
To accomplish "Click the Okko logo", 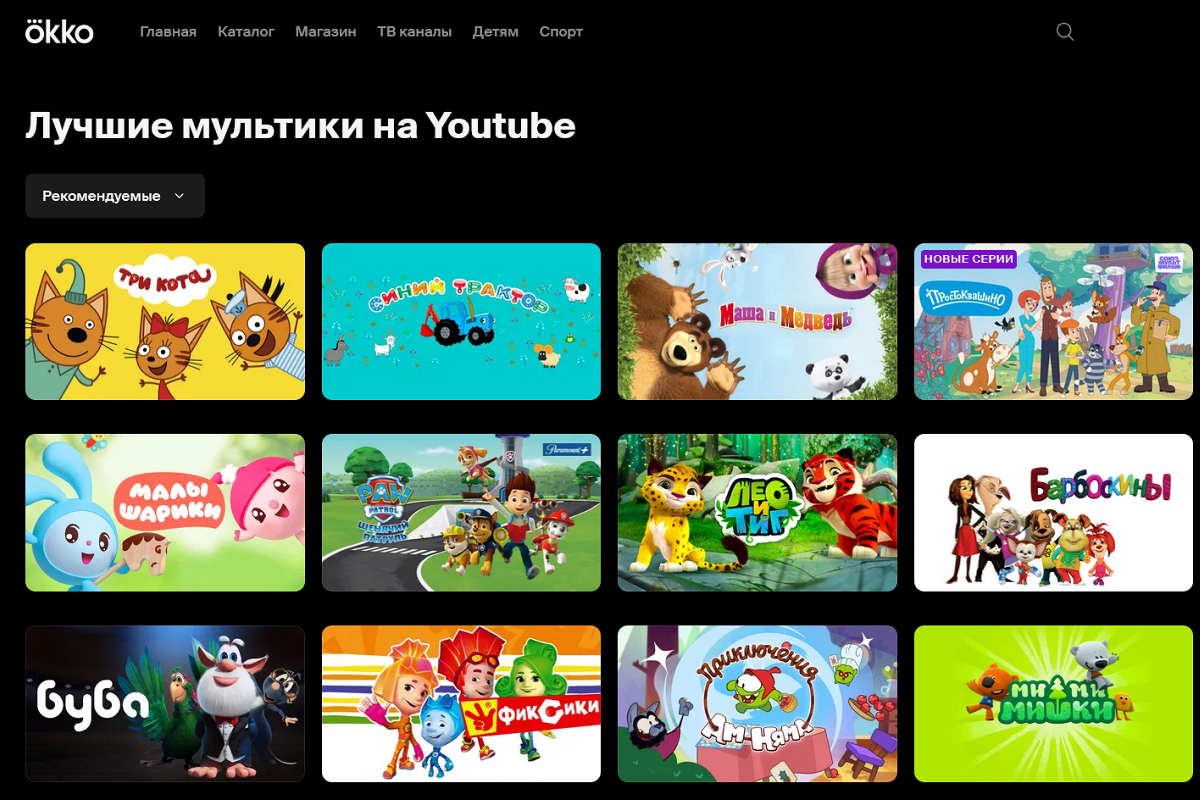I will (x=59, y=32).
